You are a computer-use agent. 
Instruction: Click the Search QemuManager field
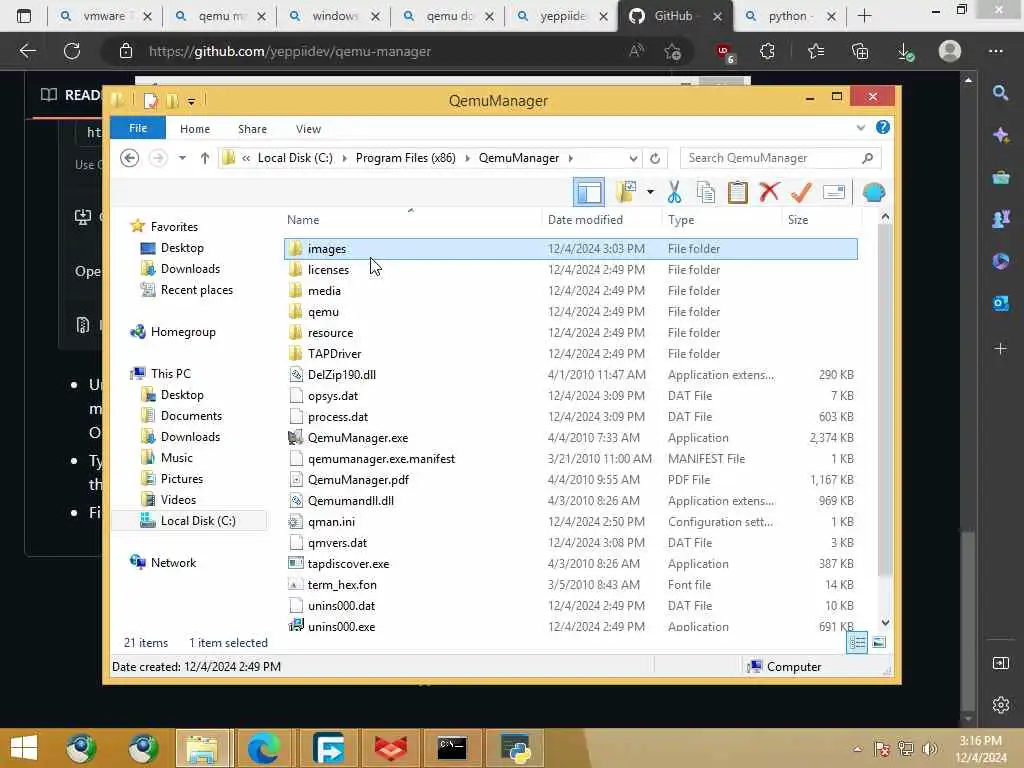781,158
